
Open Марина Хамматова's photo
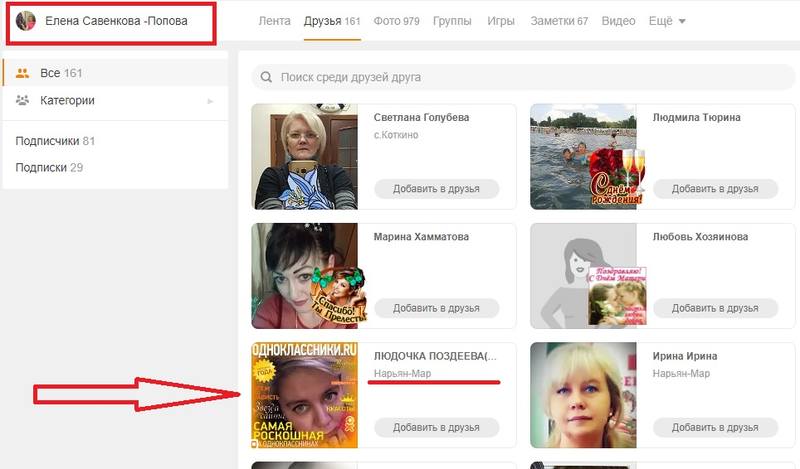305,276
